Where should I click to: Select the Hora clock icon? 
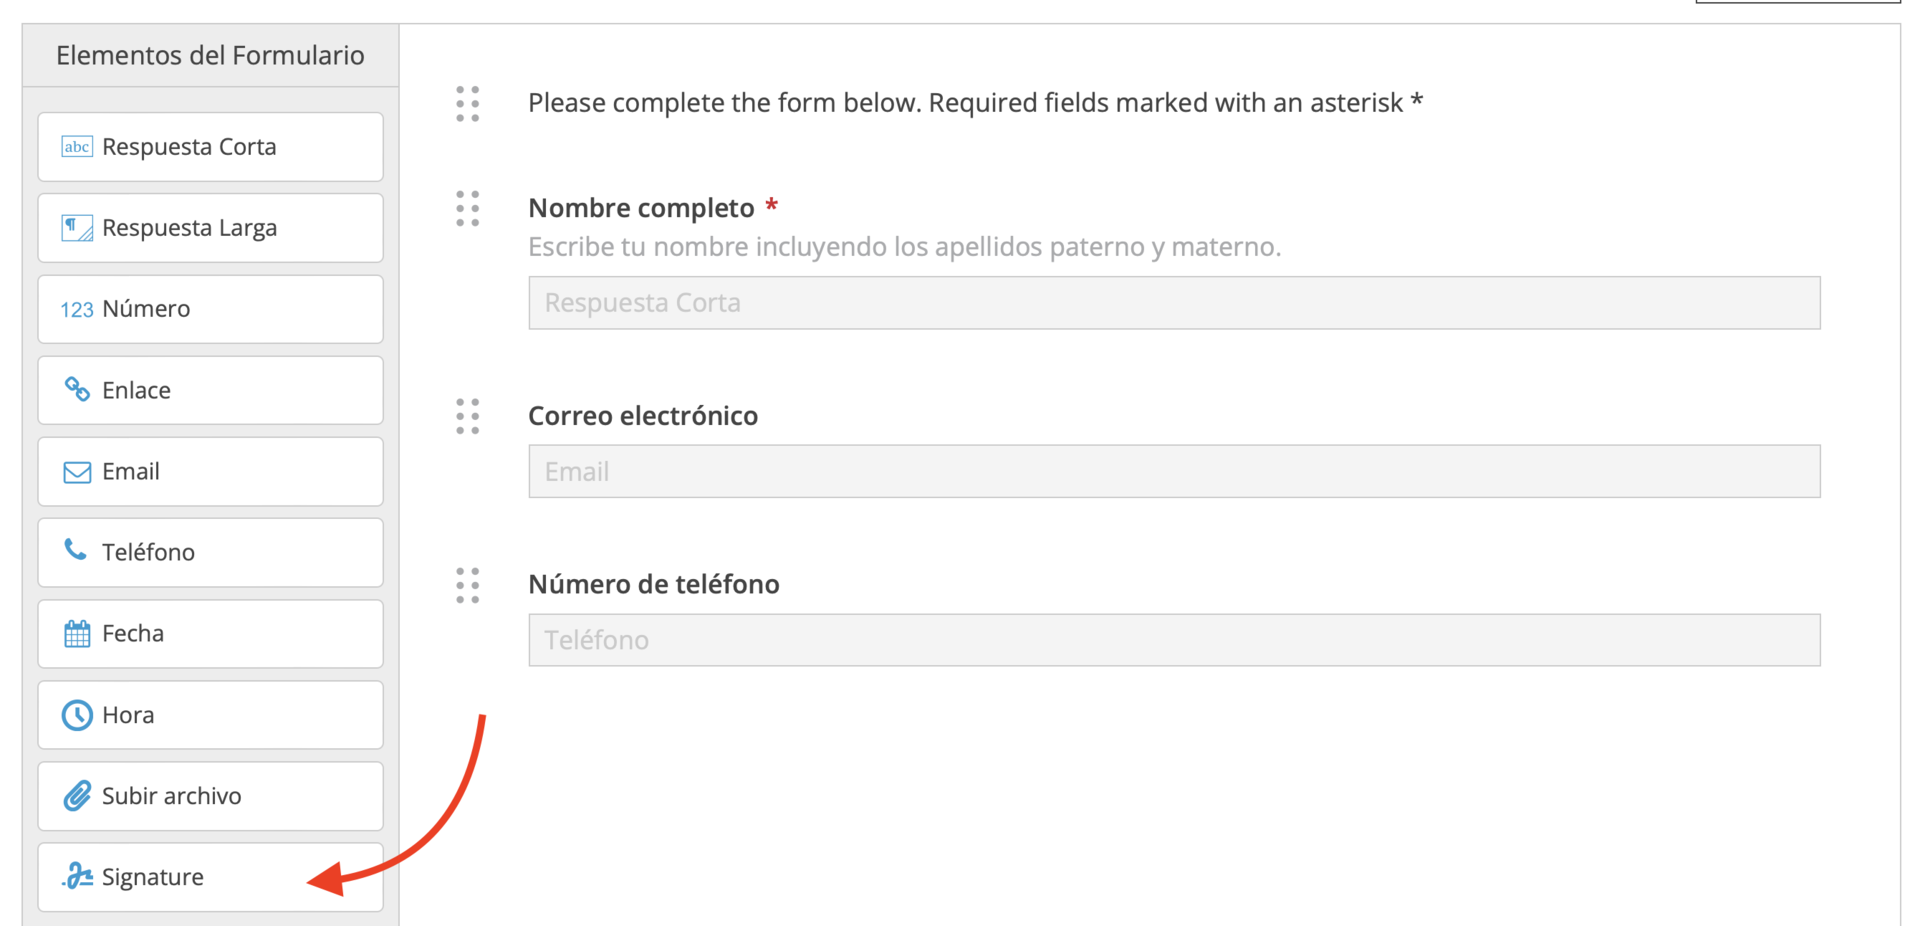coord(76,714)
